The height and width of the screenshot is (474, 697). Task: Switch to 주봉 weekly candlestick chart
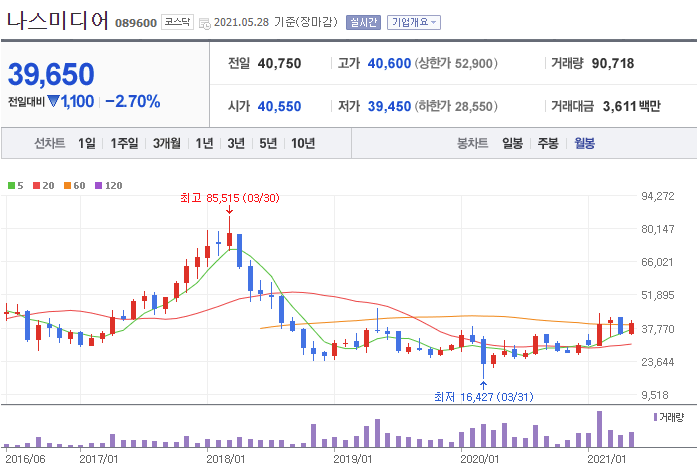[x=548, y=143]
